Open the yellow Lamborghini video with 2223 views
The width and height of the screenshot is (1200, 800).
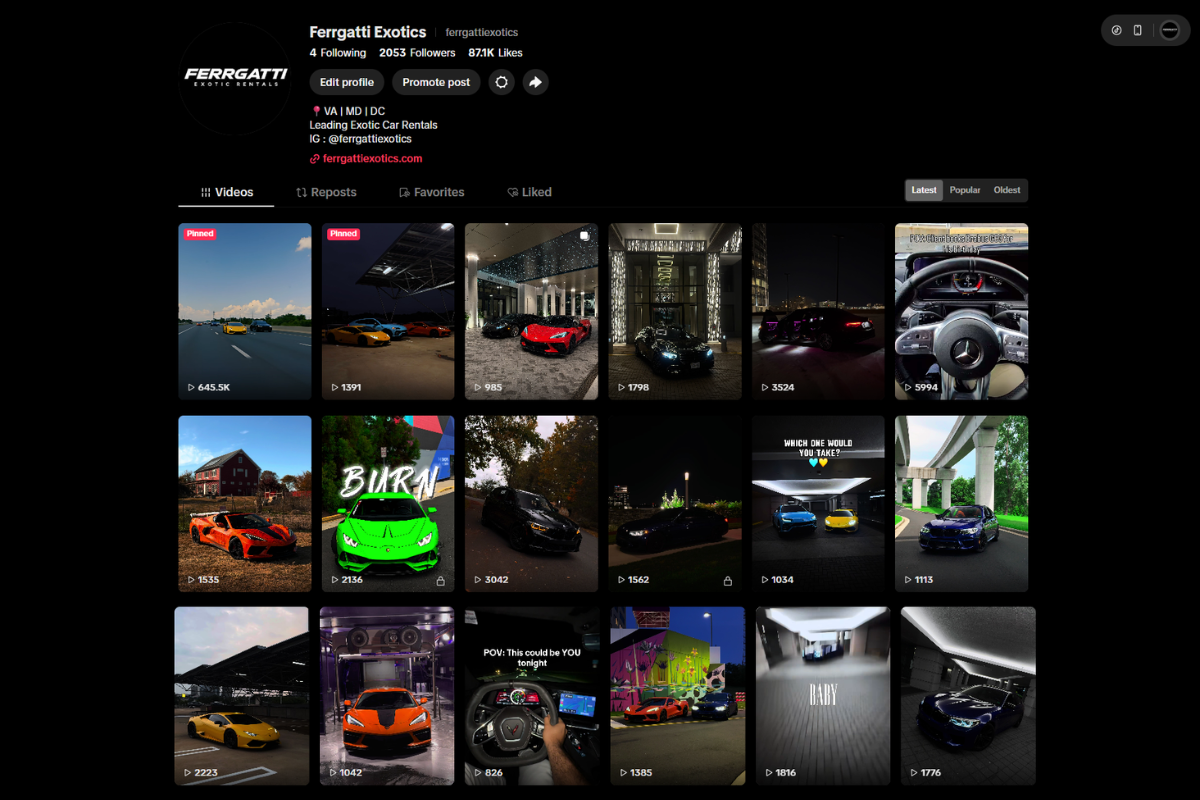(241, 696)
